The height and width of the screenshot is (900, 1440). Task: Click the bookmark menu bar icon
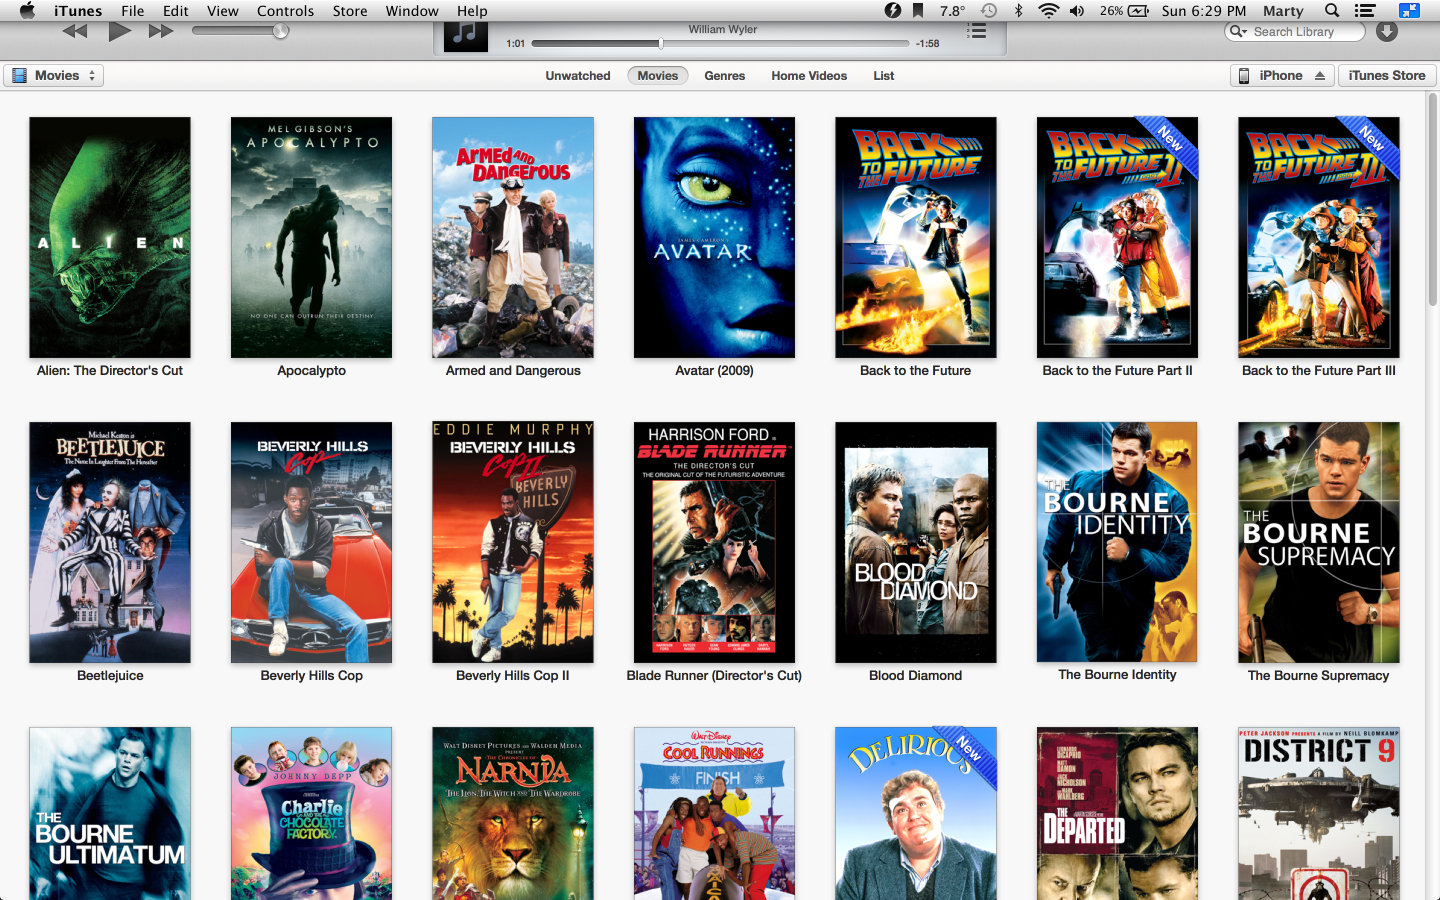click(x=918, y=11)
